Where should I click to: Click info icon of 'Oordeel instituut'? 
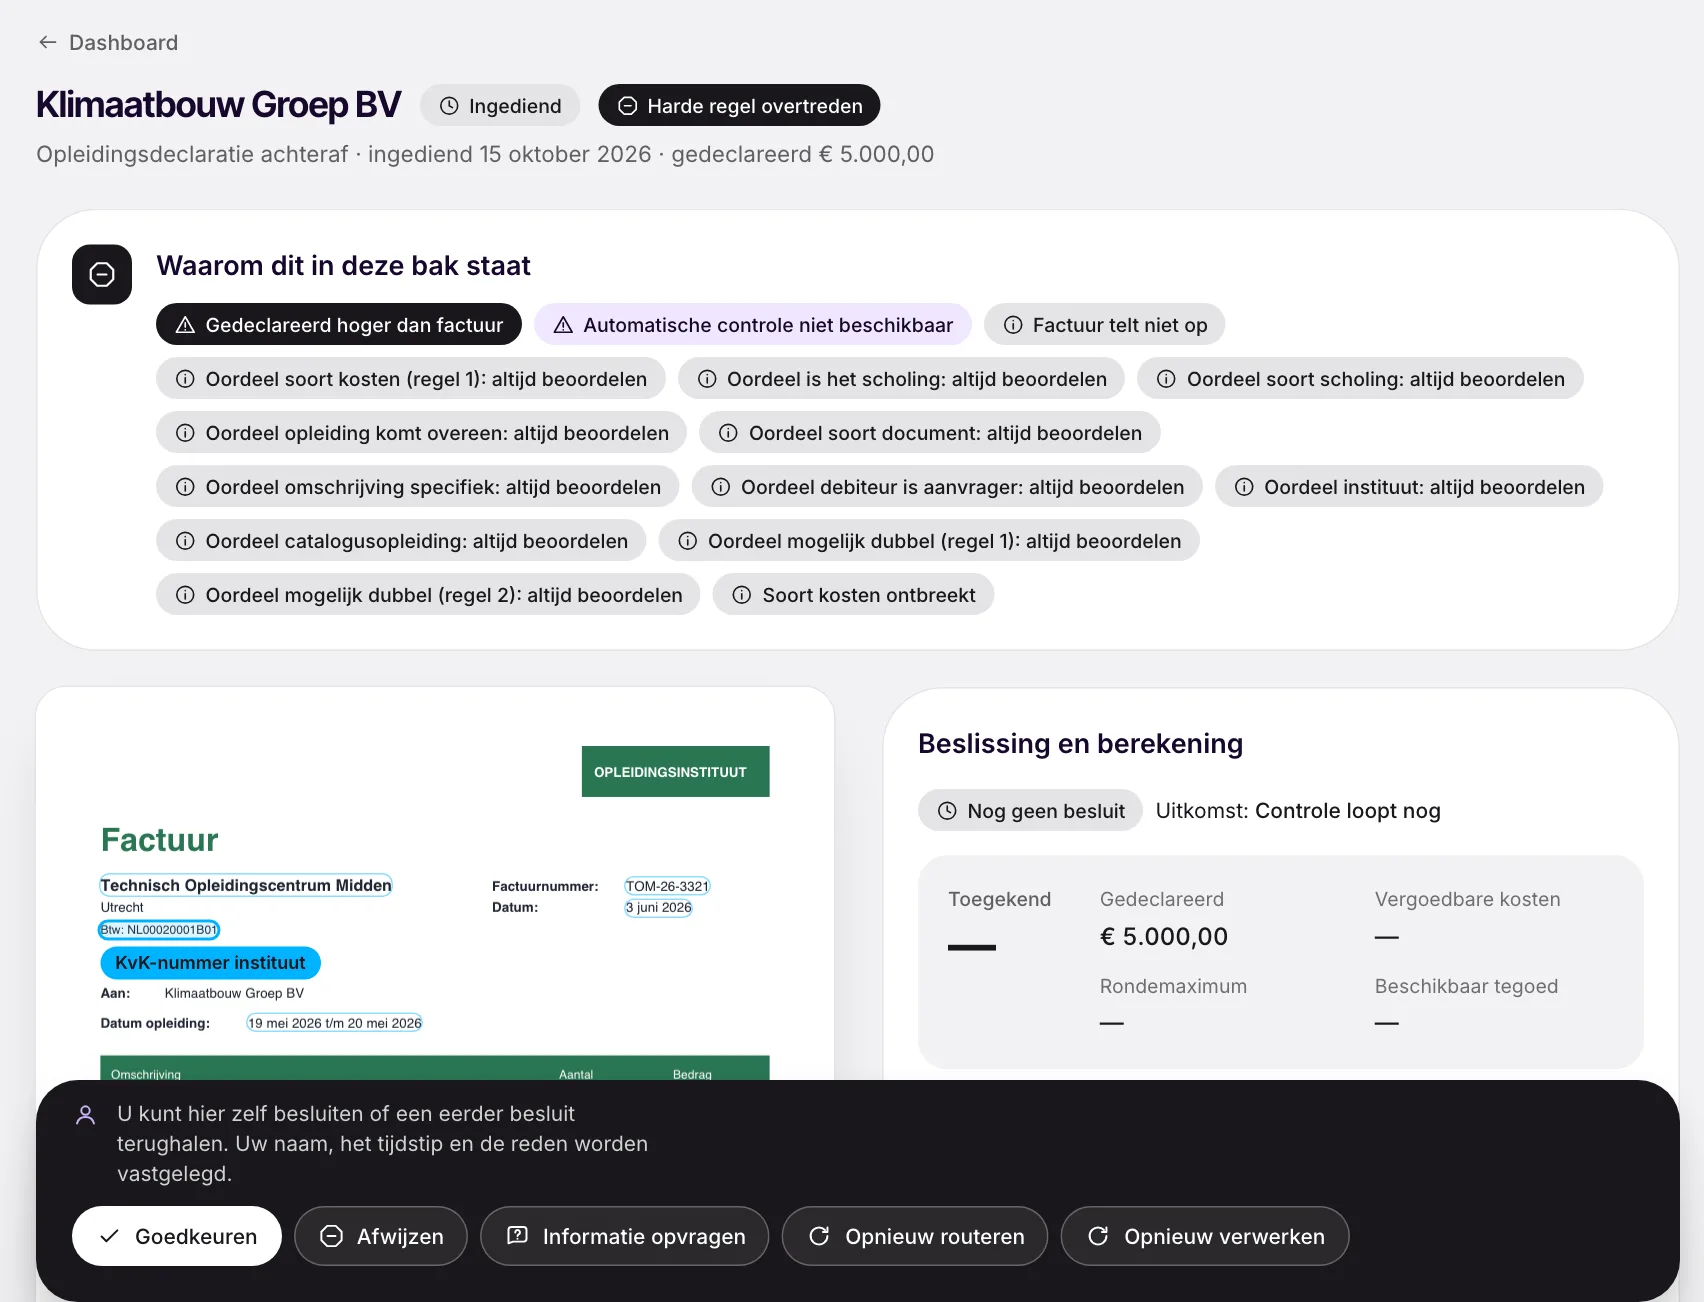(1244, 487)
